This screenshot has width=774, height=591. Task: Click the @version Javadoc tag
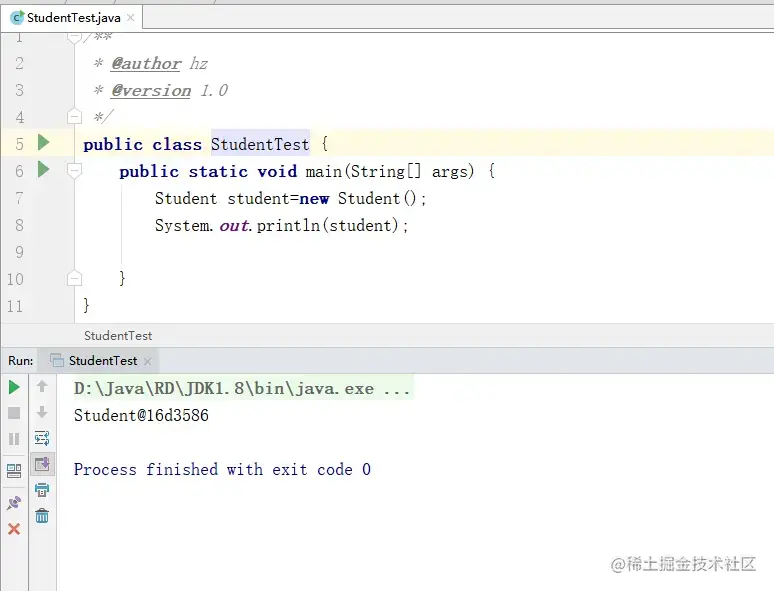[151, 91]
